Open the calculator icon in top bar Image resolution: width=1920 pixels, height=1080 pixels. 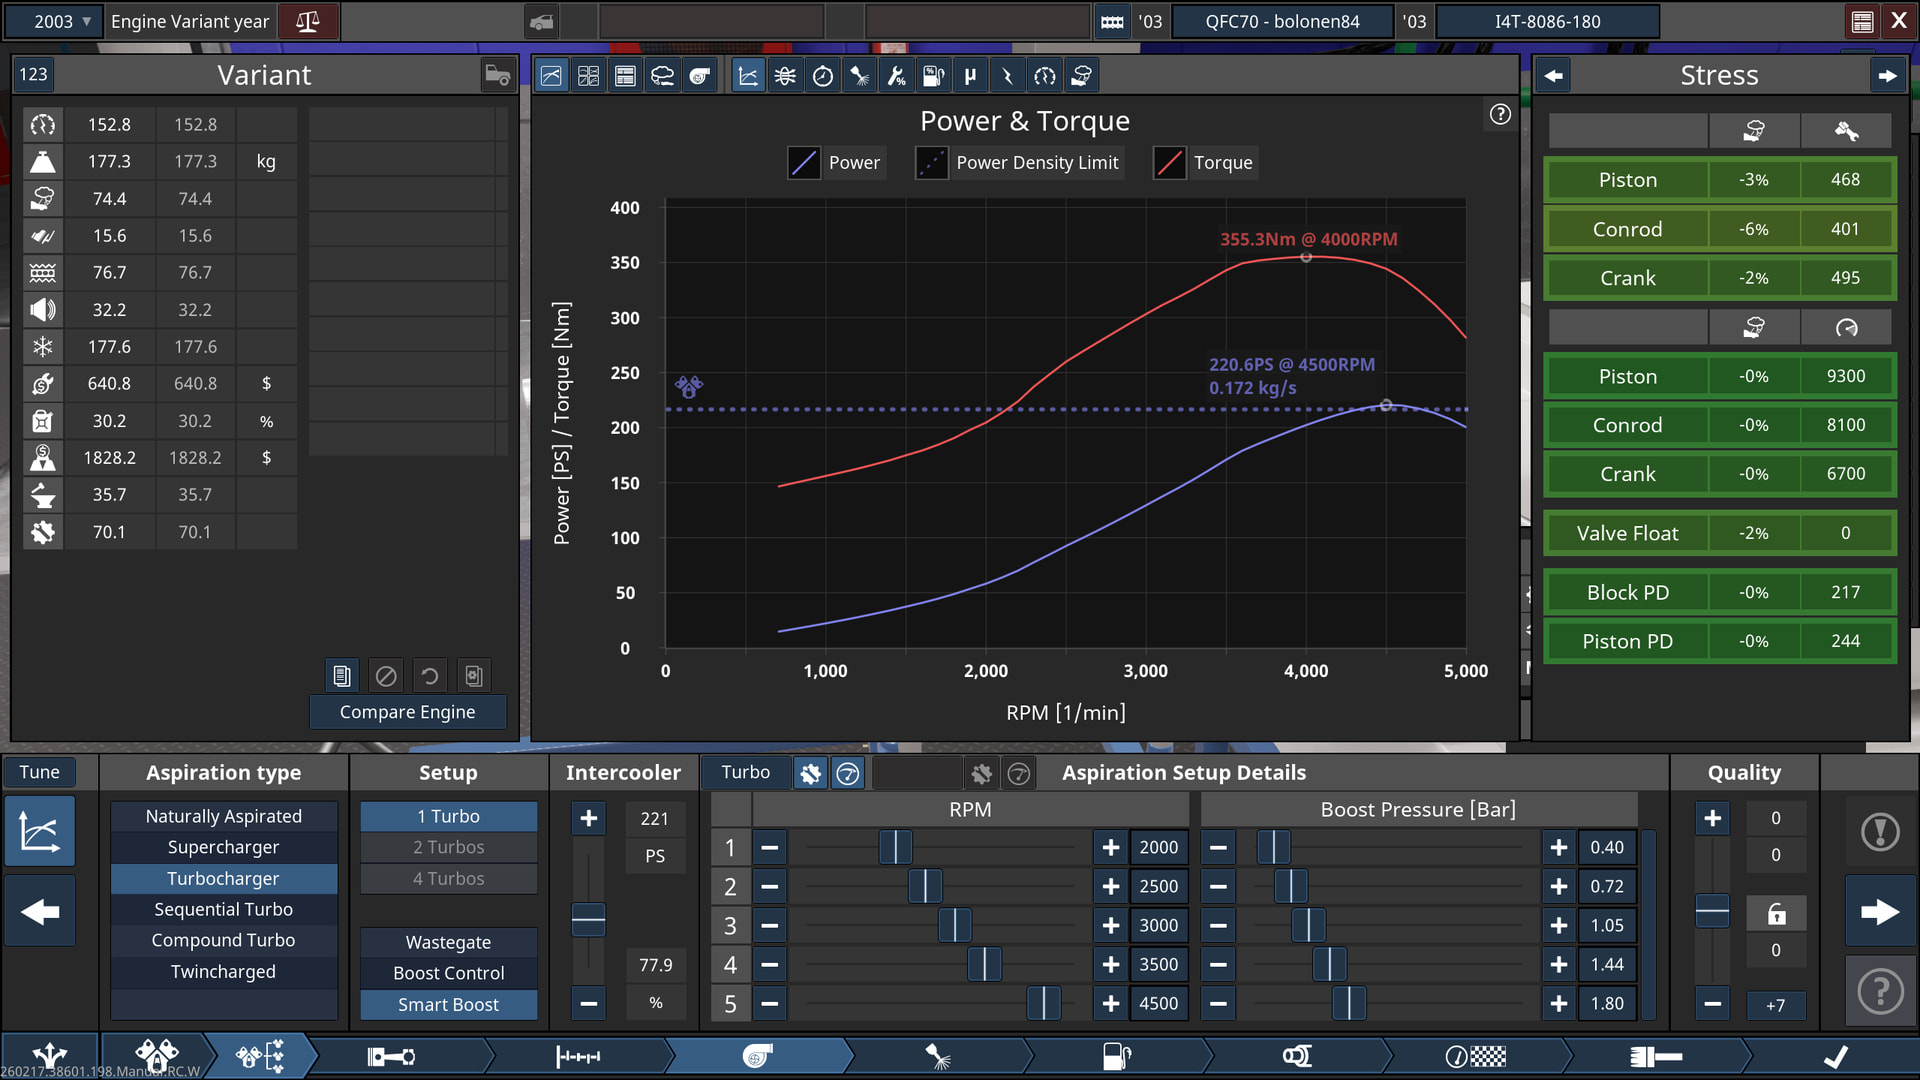point(1862,21)
